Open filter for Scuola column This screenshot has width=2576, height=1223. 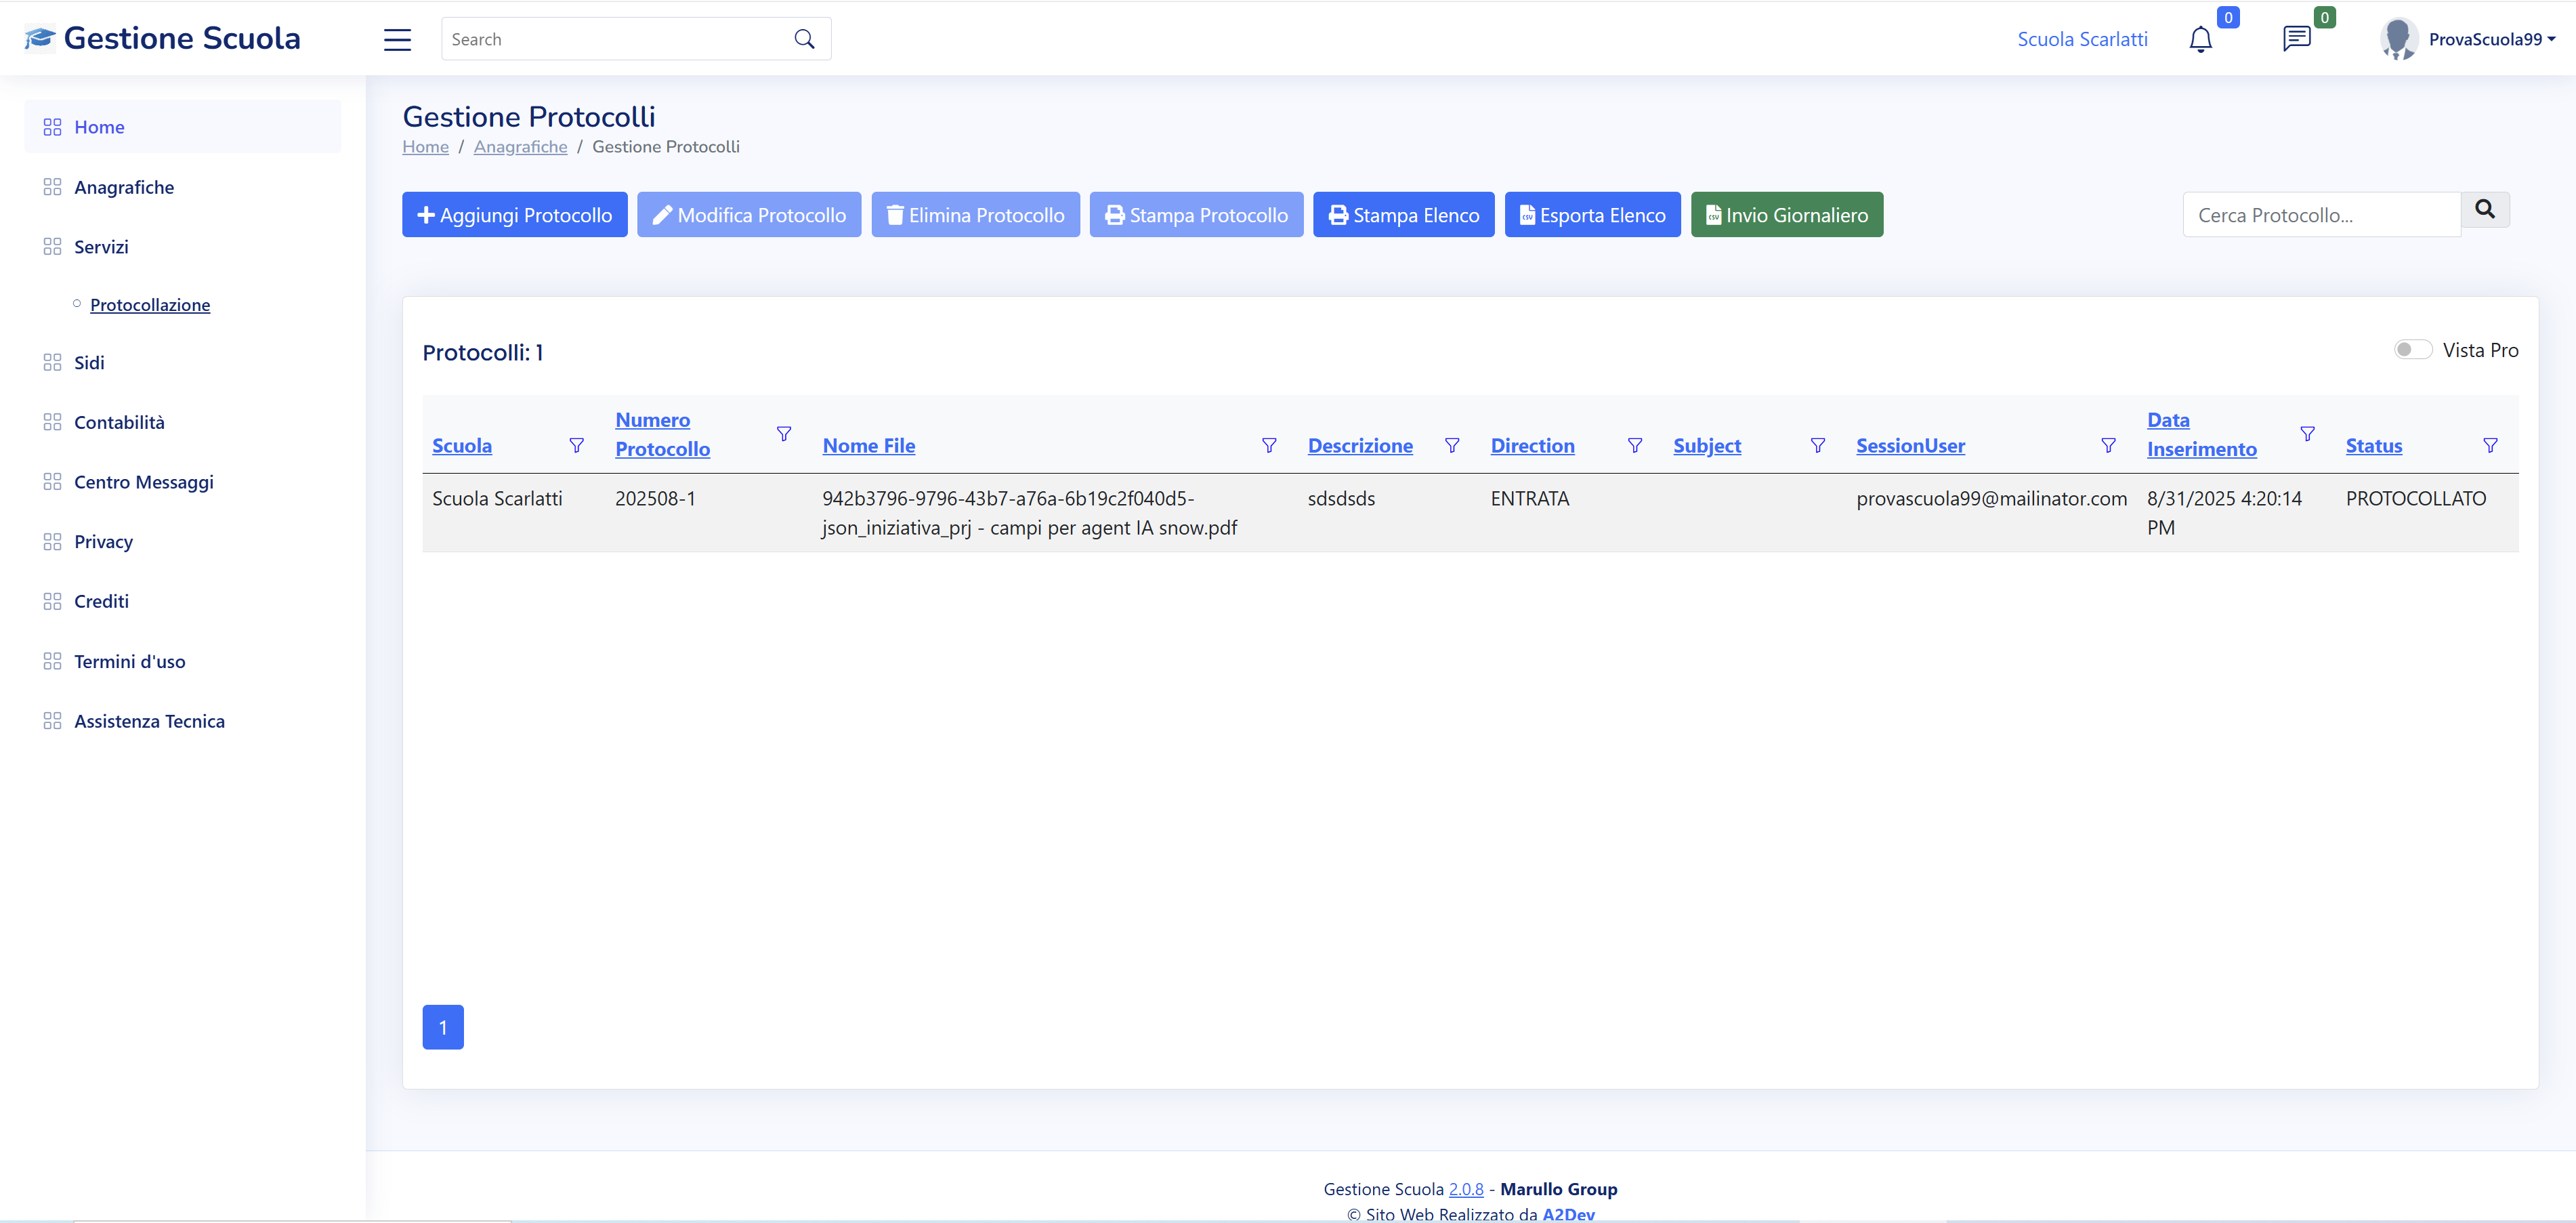click(x=577, y=445)
